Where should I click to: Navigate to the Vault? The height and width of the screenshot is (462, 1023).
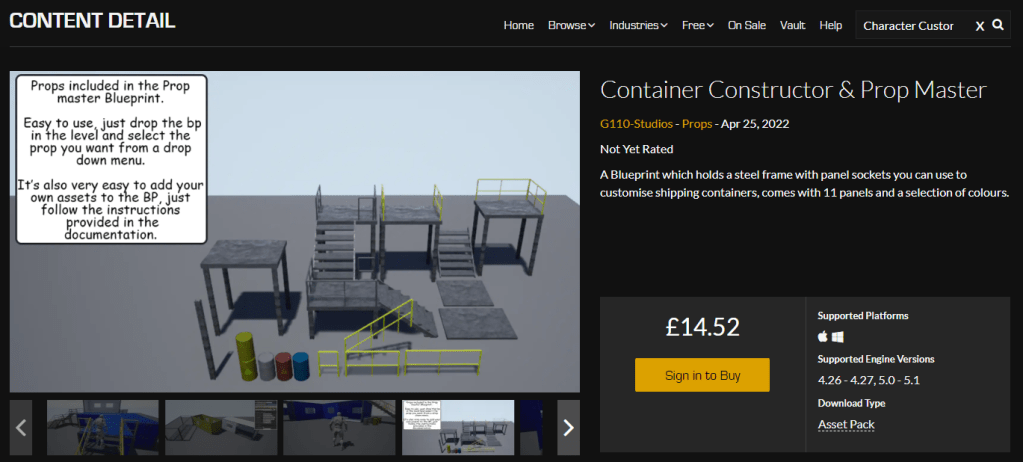pyautogui.click(x=793, y=25)
